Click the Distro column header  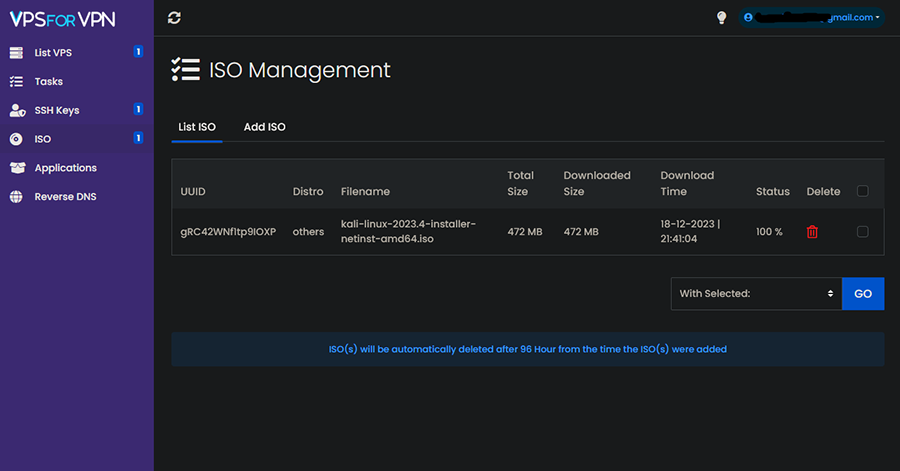pos(308,192)
